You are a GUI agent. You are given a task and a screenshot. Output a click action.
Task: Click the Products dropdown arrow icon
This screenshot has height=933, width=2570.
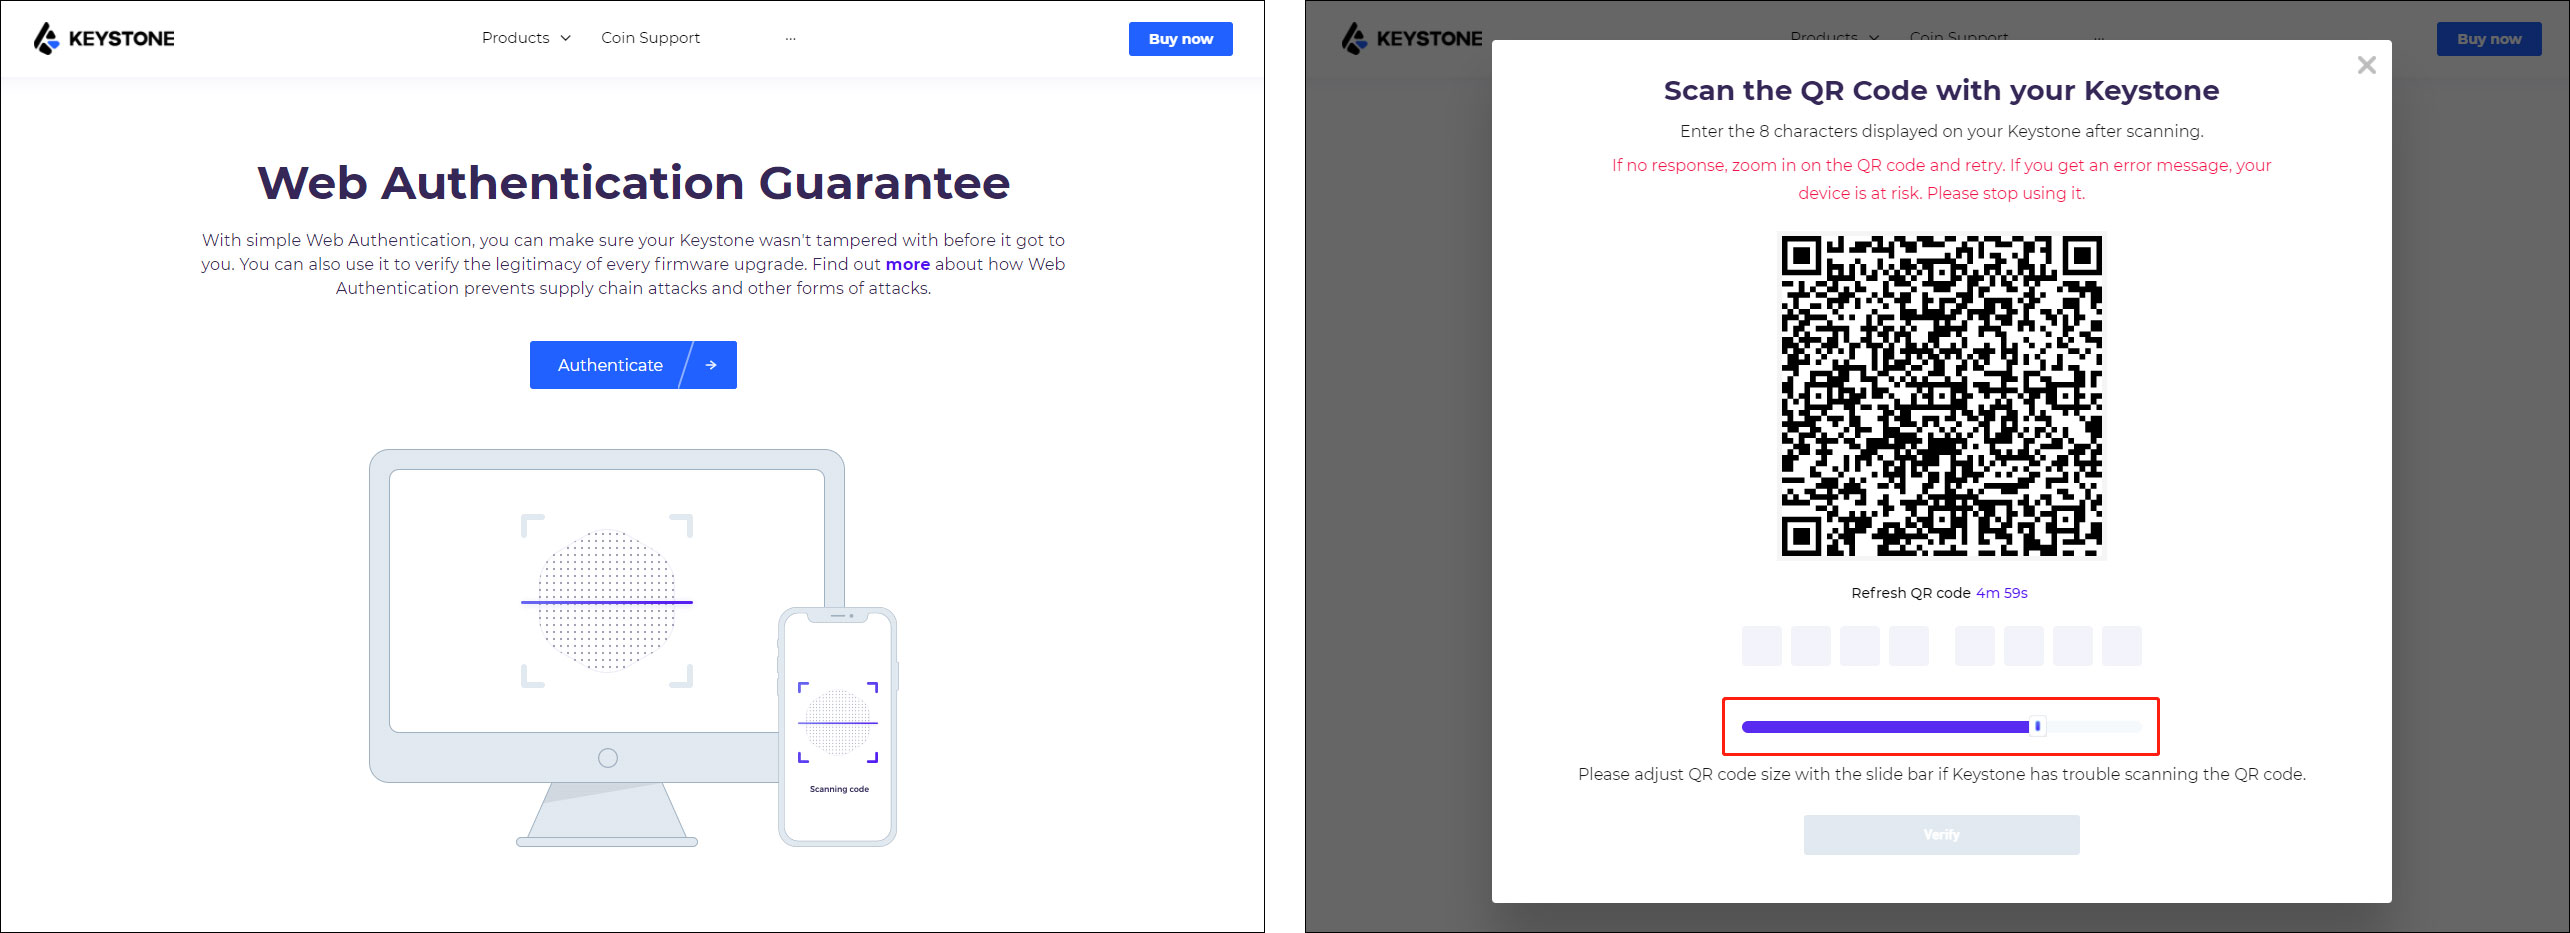[565, 38]
